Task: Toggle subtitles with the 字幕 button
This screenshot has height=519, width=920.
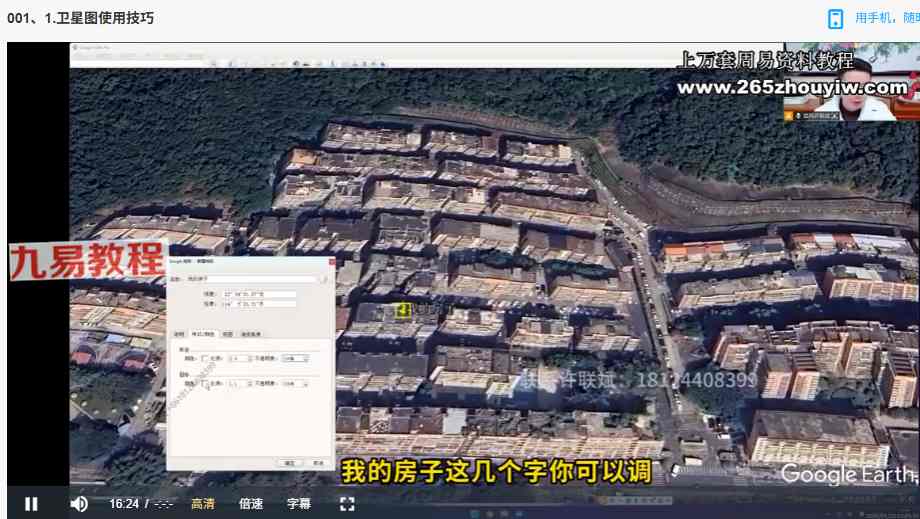Action: [x=299, y=504]
